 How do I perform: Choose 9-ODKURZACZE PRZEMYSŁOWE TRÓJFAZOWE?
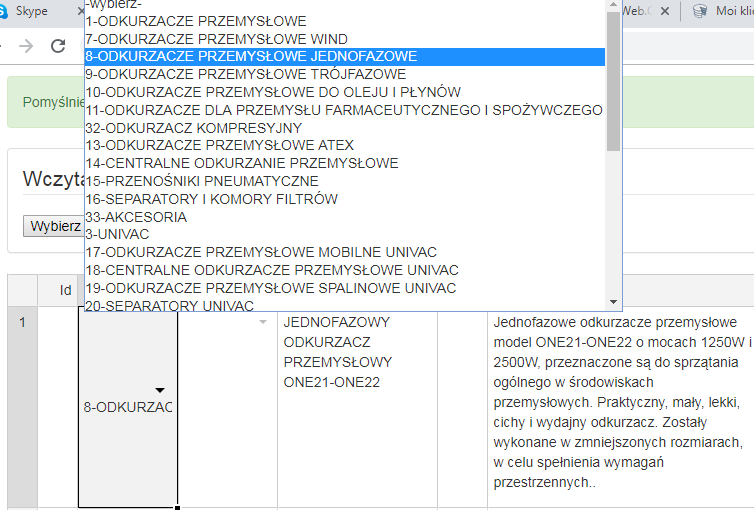coord(345,75)
